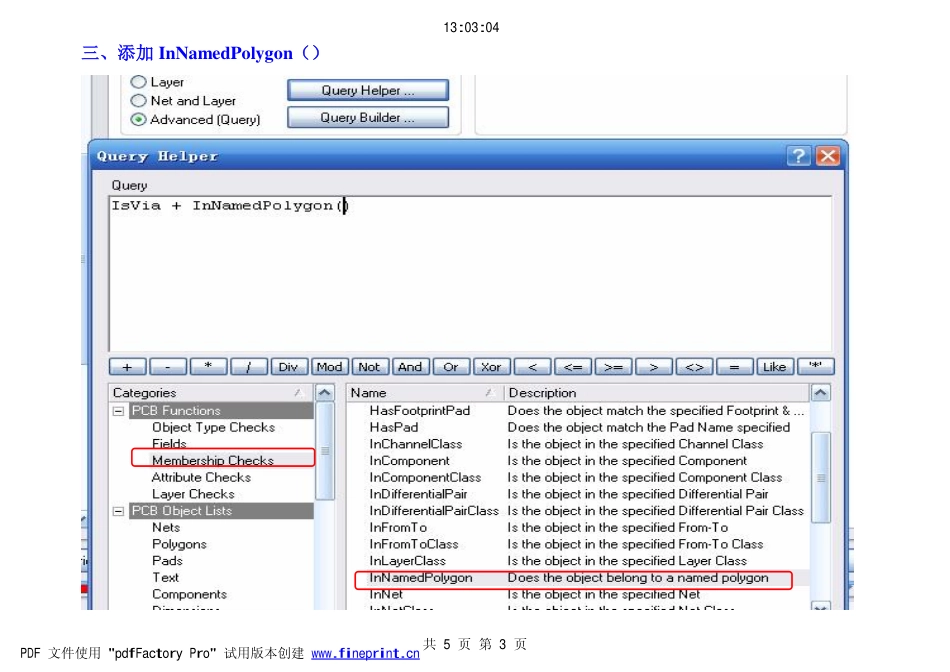Screen dimensions: 950x672
Task: Close the Query Helper dialog
Action: point(828,156)
